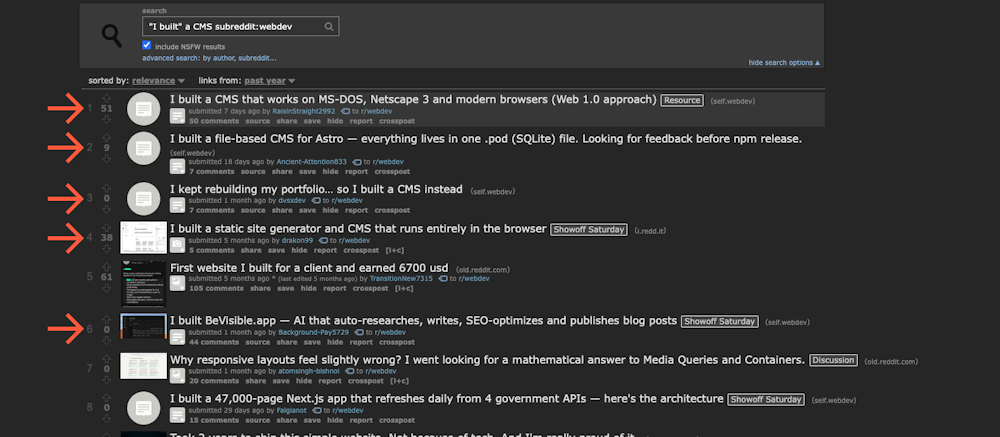Open author profile Ancient-Attention833
1000x437 pixels.
click(312, 162)
